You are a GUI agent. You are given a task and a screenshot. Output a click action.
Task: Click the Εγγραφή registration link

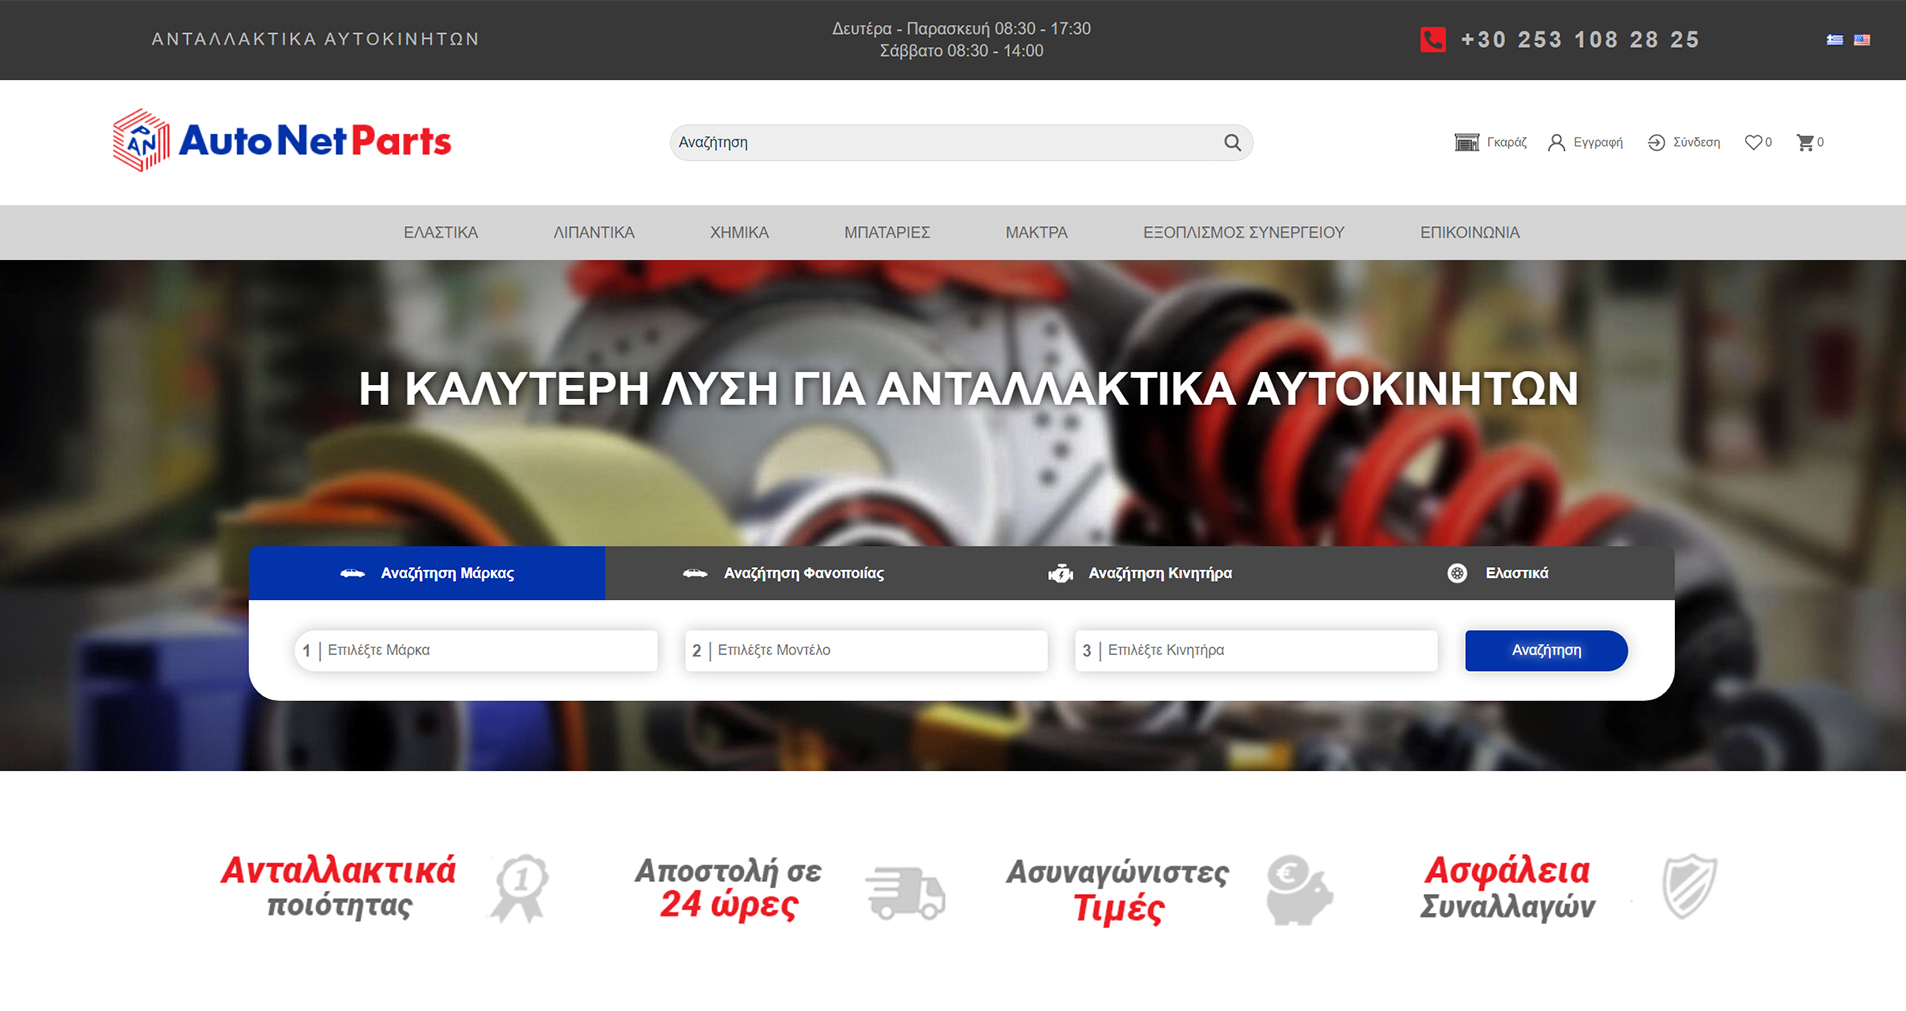click(1586, 143)
